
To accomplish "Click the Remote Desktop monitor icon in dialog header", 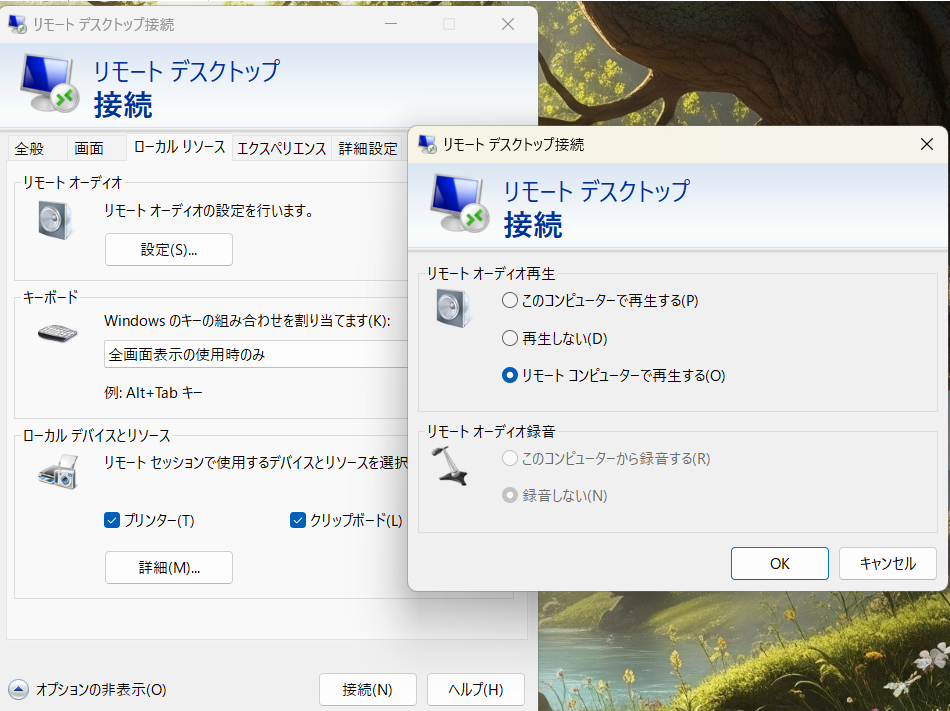I will (460, 204).
